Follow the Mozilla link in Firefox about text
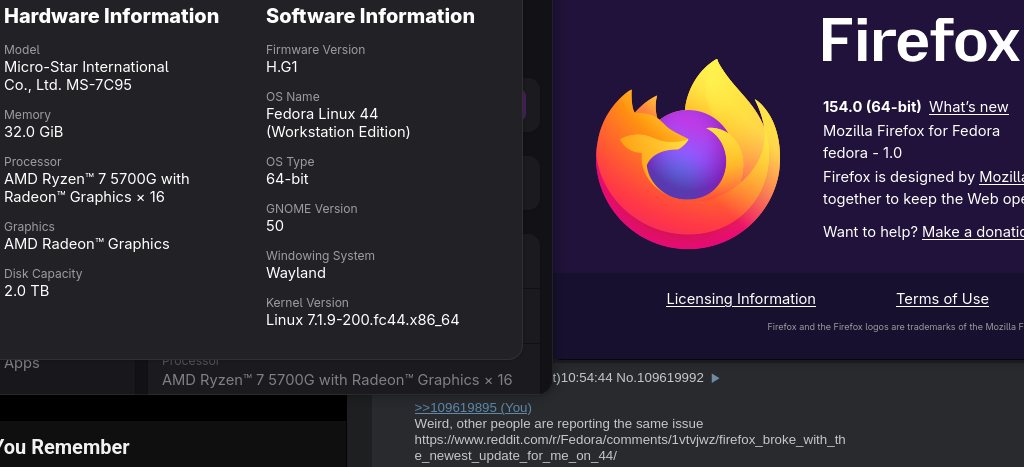This screenshot has width=1024, height=467. (1001, 177)
